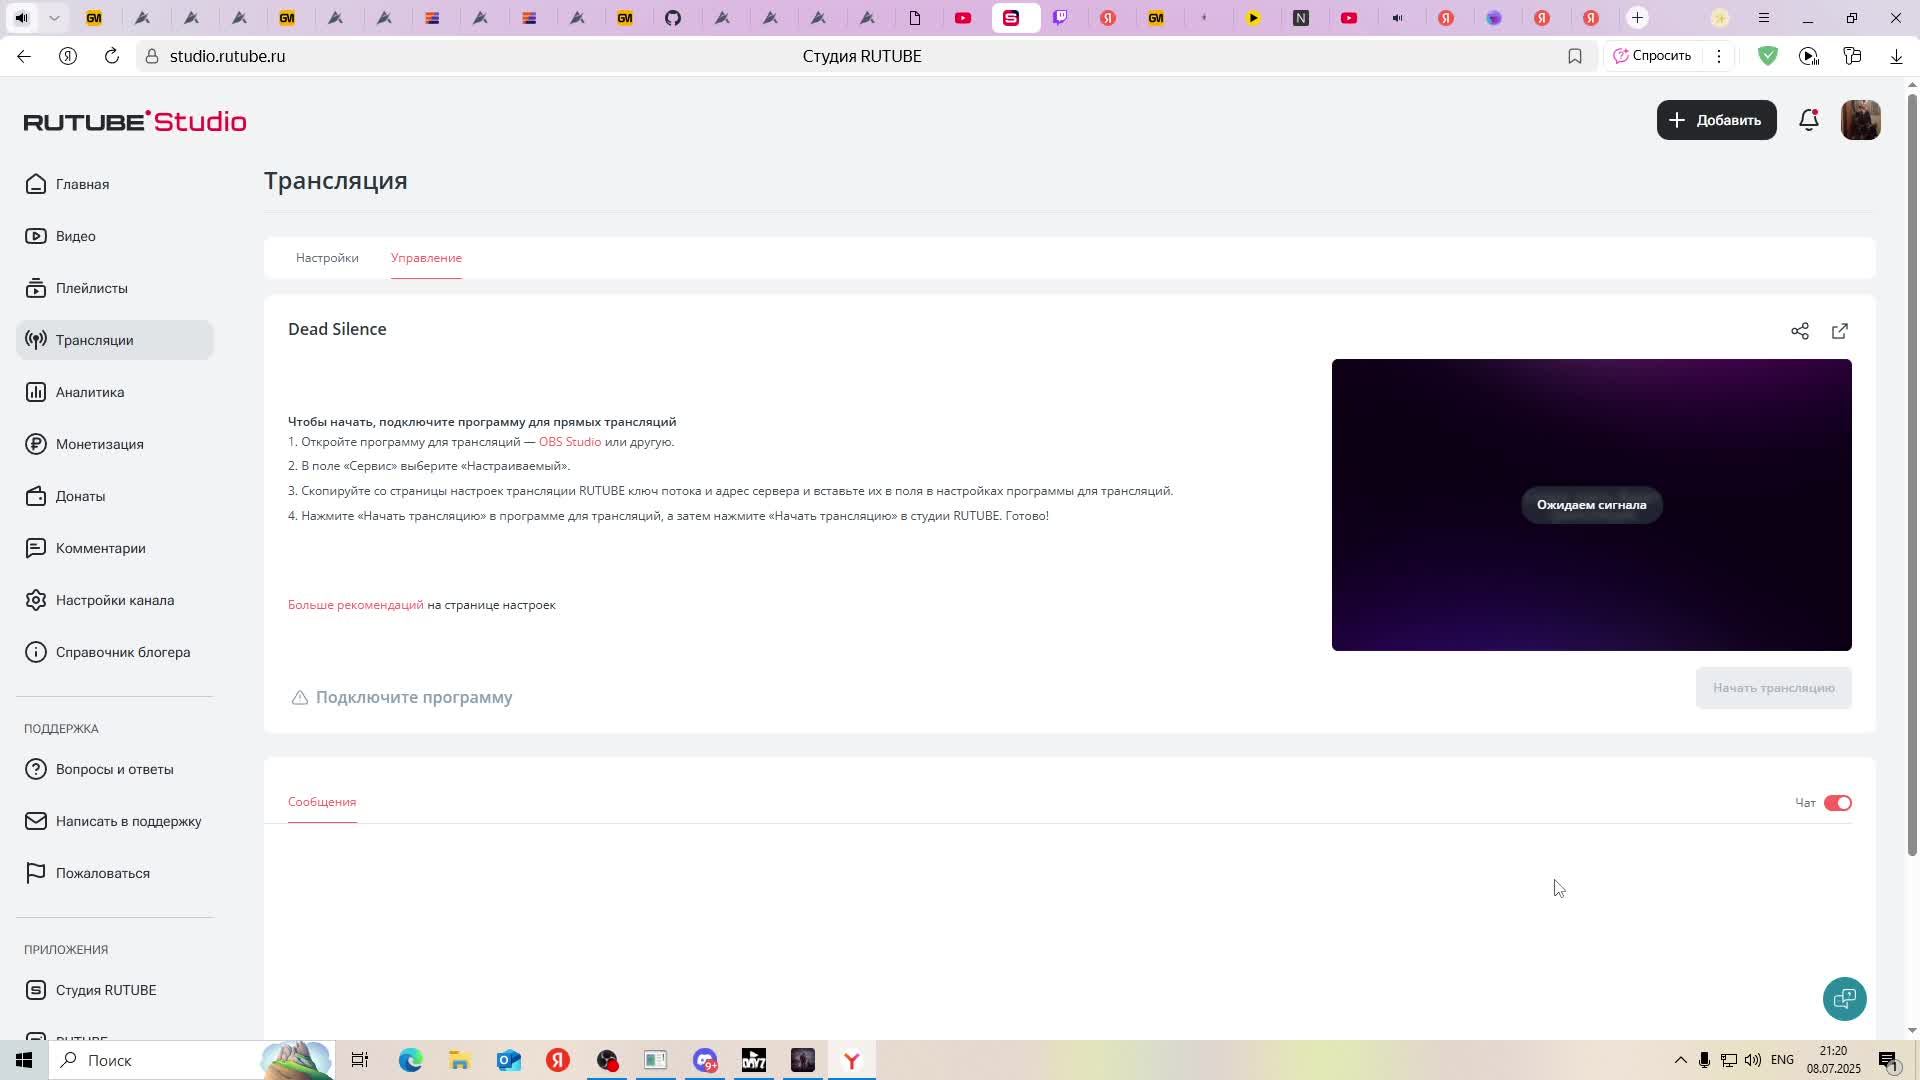This screenshot has width=1920, height=1080.
Task: Open the browser three-dot page menu
Action: (x=1719, y=56)
